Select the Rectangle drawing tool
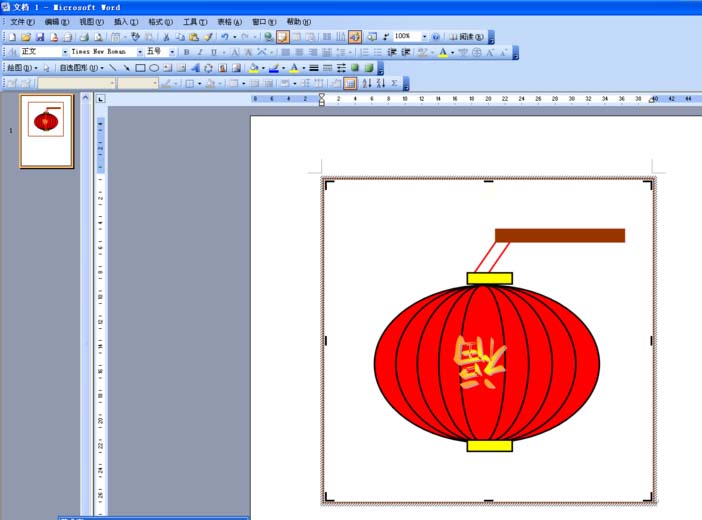The image size is (702, 520). click(140, 68)
